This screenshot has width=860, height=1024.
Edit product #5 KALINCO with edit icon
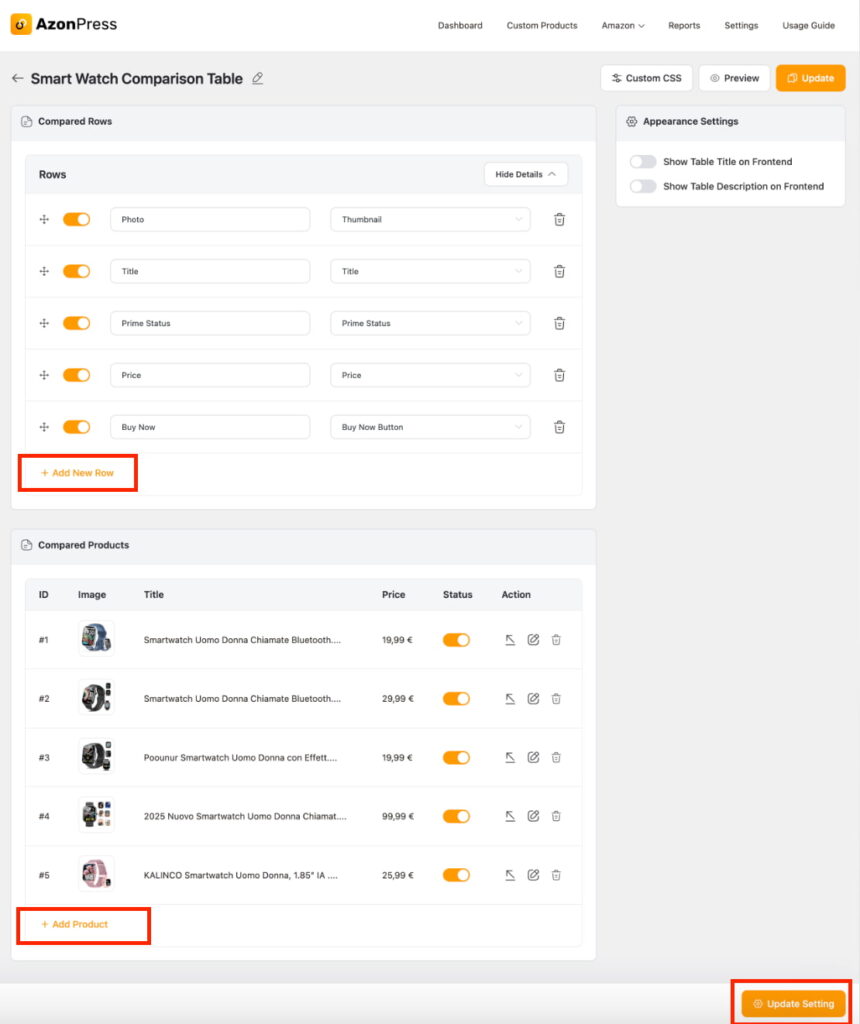pyautogui.click(x=534, y=875)
